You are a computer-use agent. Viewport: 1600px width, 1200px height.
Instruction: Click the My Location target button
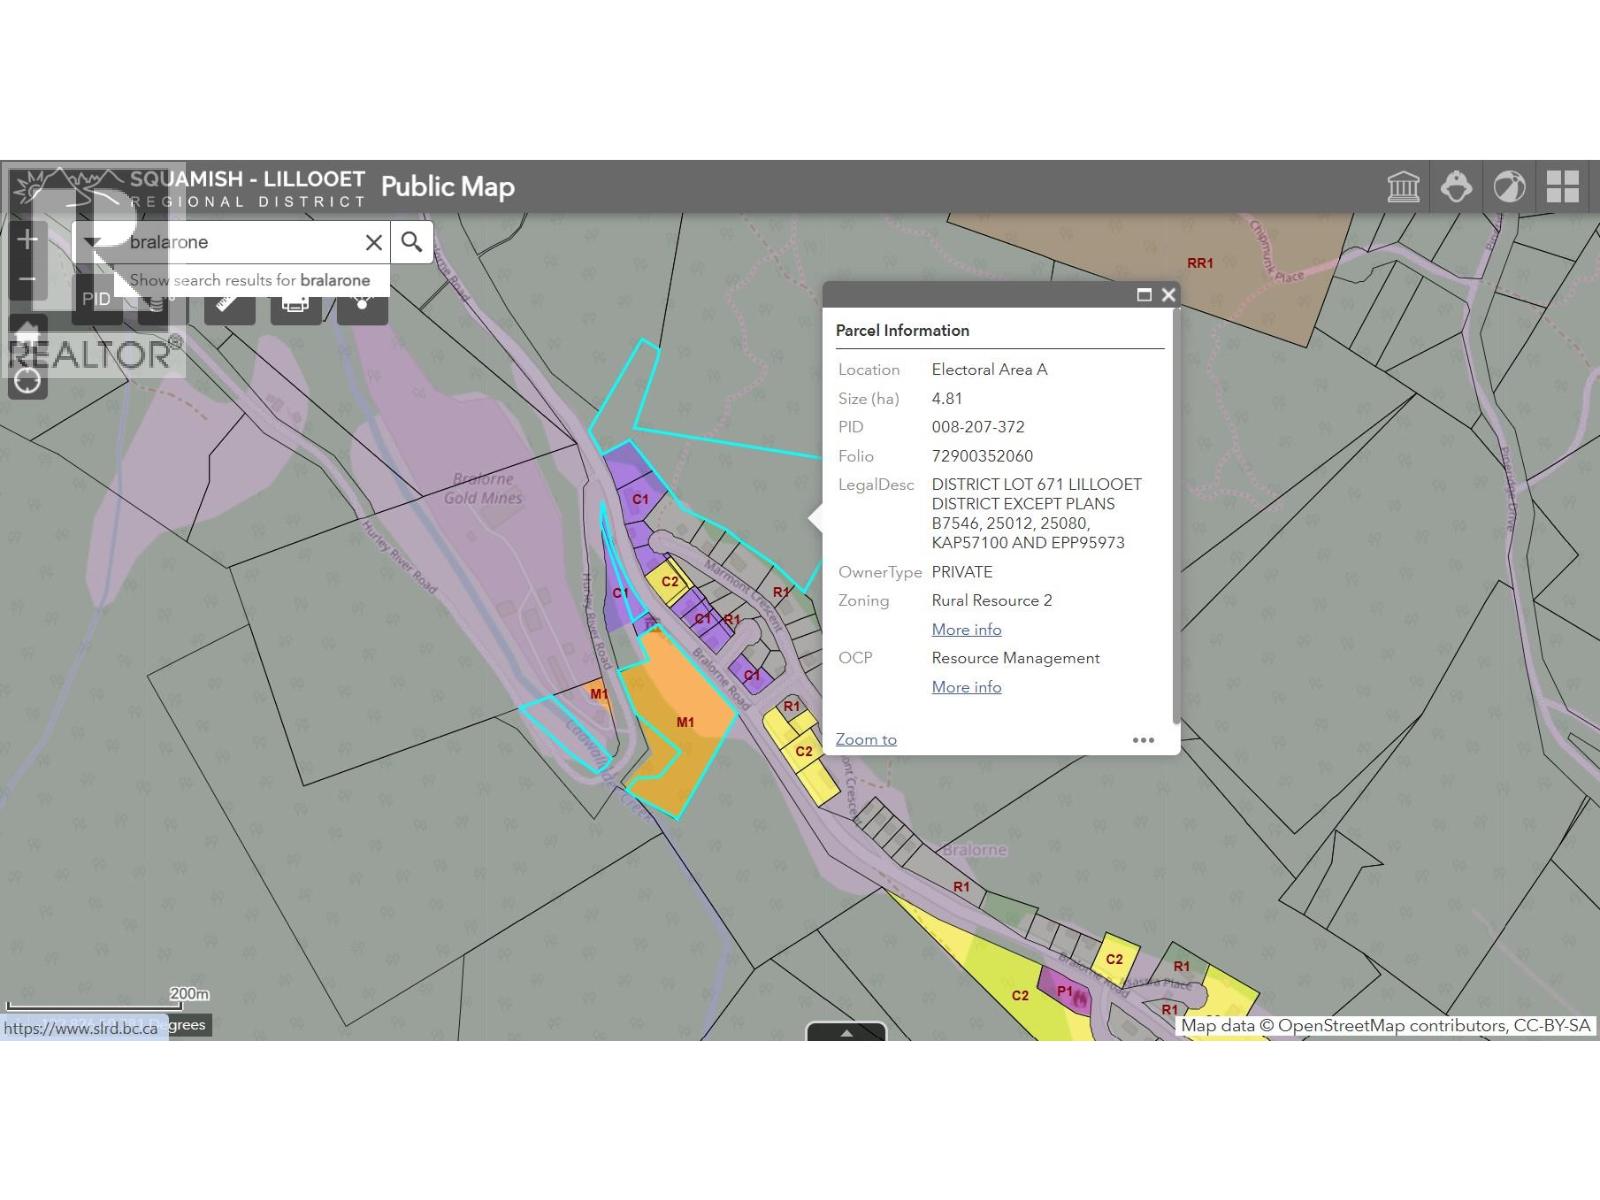(27, 381)
